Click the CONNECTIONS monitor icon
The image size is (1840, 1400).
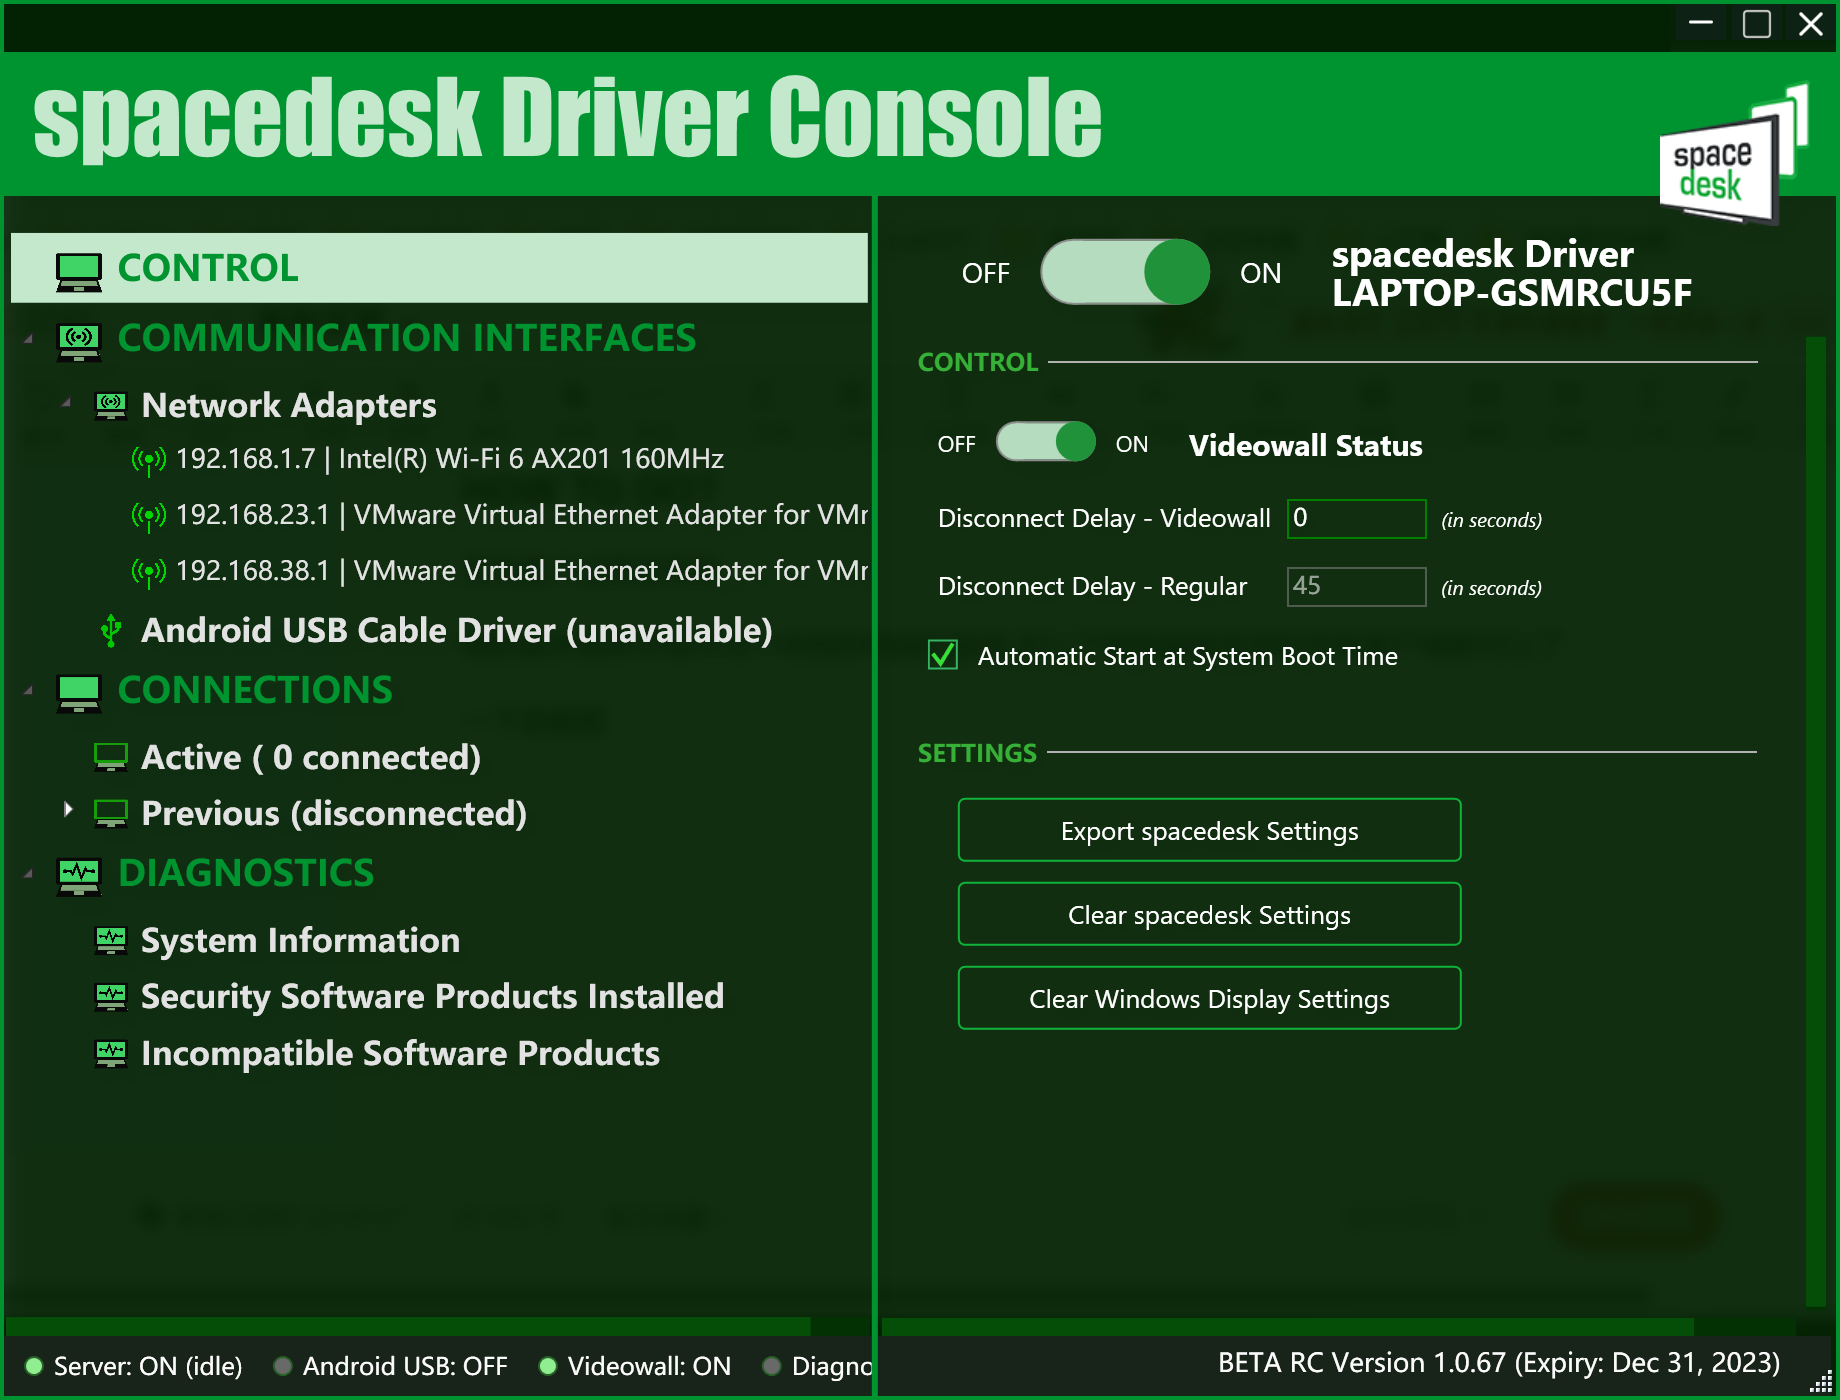tap(79, 693)
